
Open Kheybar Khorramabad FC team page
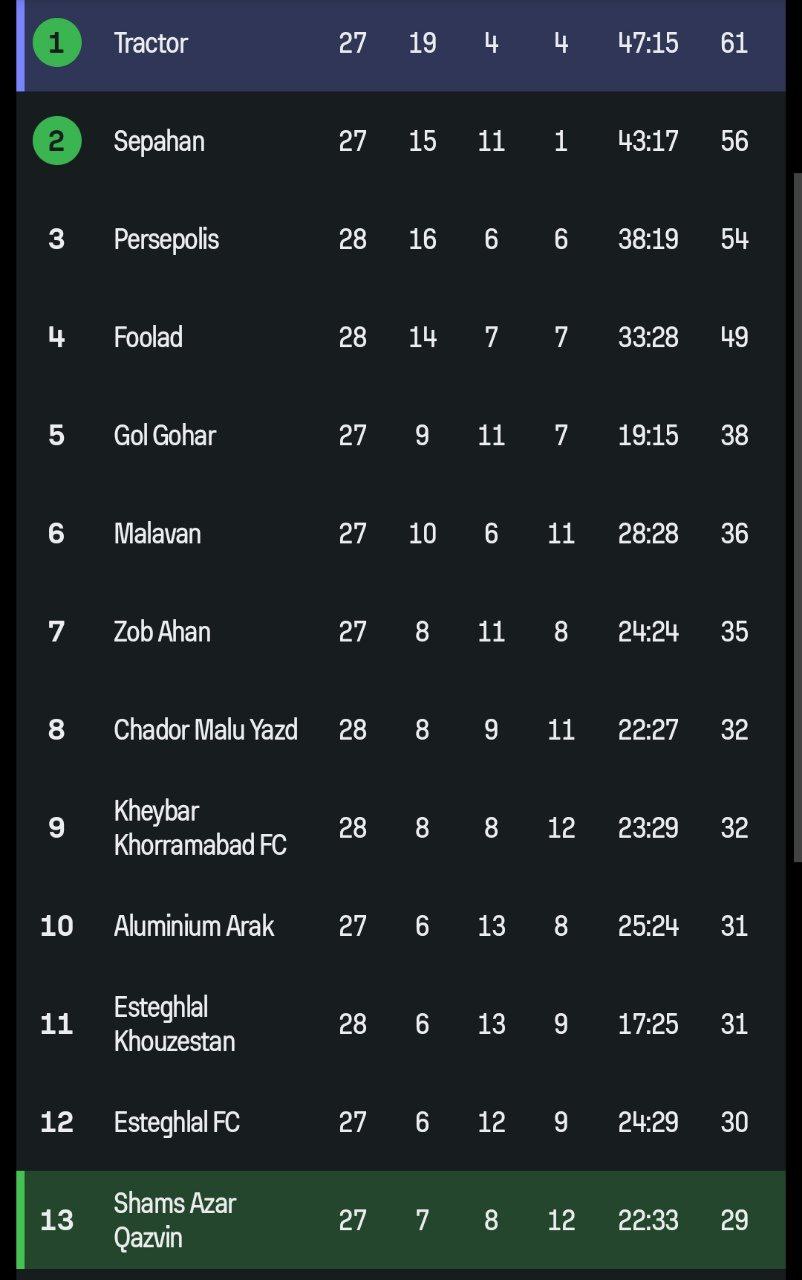pos(200,827)
